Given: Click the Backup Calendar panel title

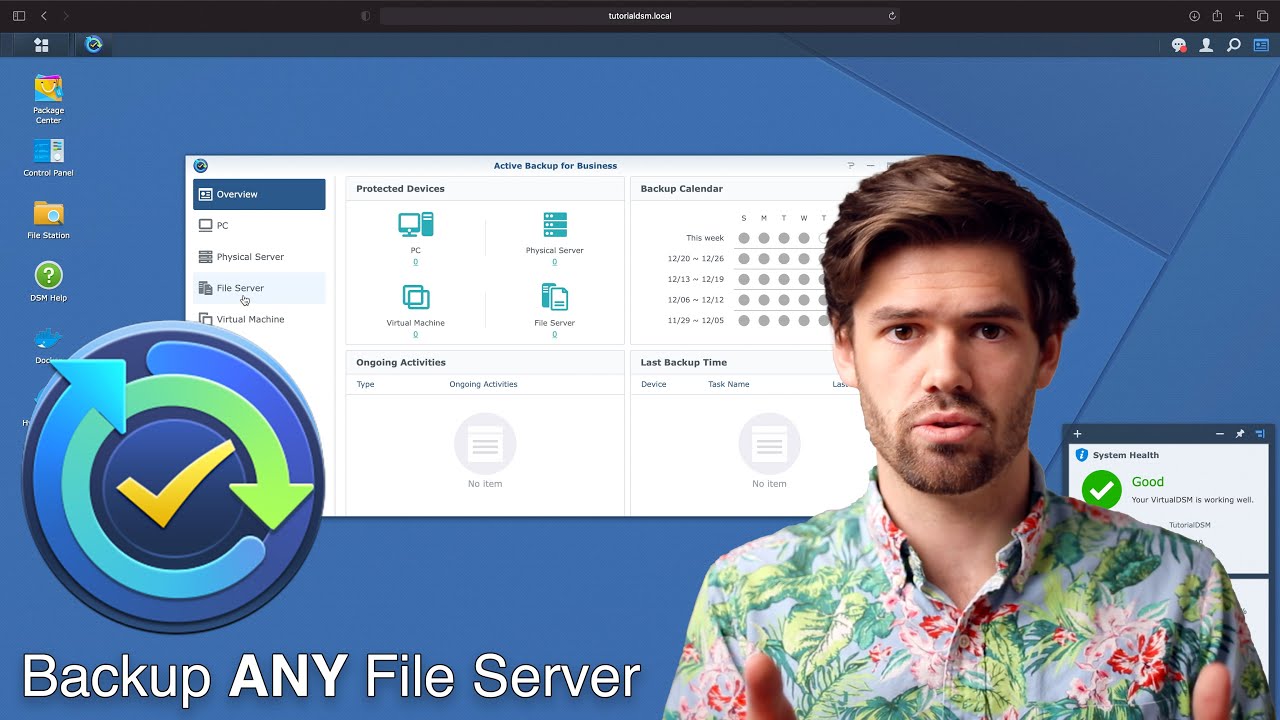Looking at the screenshot, I should tap(682, 188).
